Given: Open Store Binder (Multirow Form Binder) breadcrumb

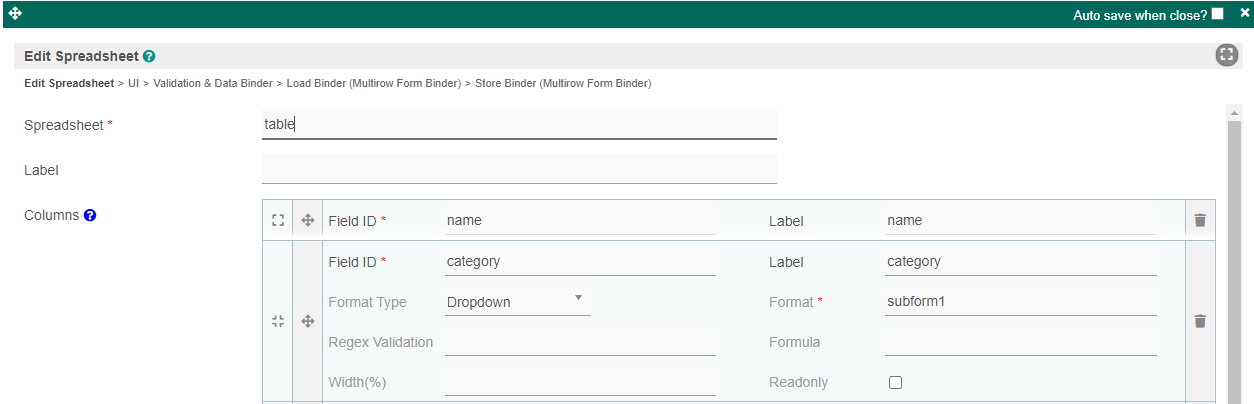Looking at the screenshot, I should (x=562, y=83).
